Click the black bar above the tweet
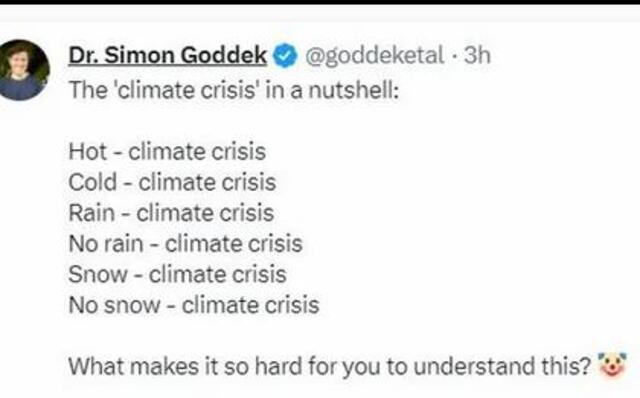The image size is (640, 398). pyautogui.click(x=320, y=2)
